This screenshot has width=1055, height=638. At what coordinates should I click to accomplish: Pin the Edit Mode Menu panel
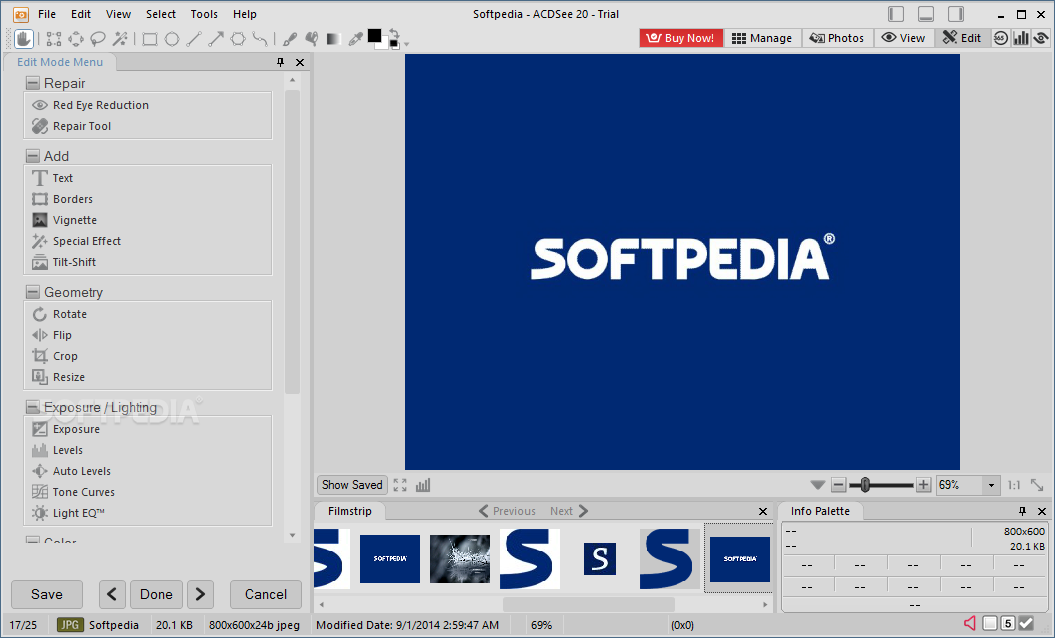[x=281, y=62]
